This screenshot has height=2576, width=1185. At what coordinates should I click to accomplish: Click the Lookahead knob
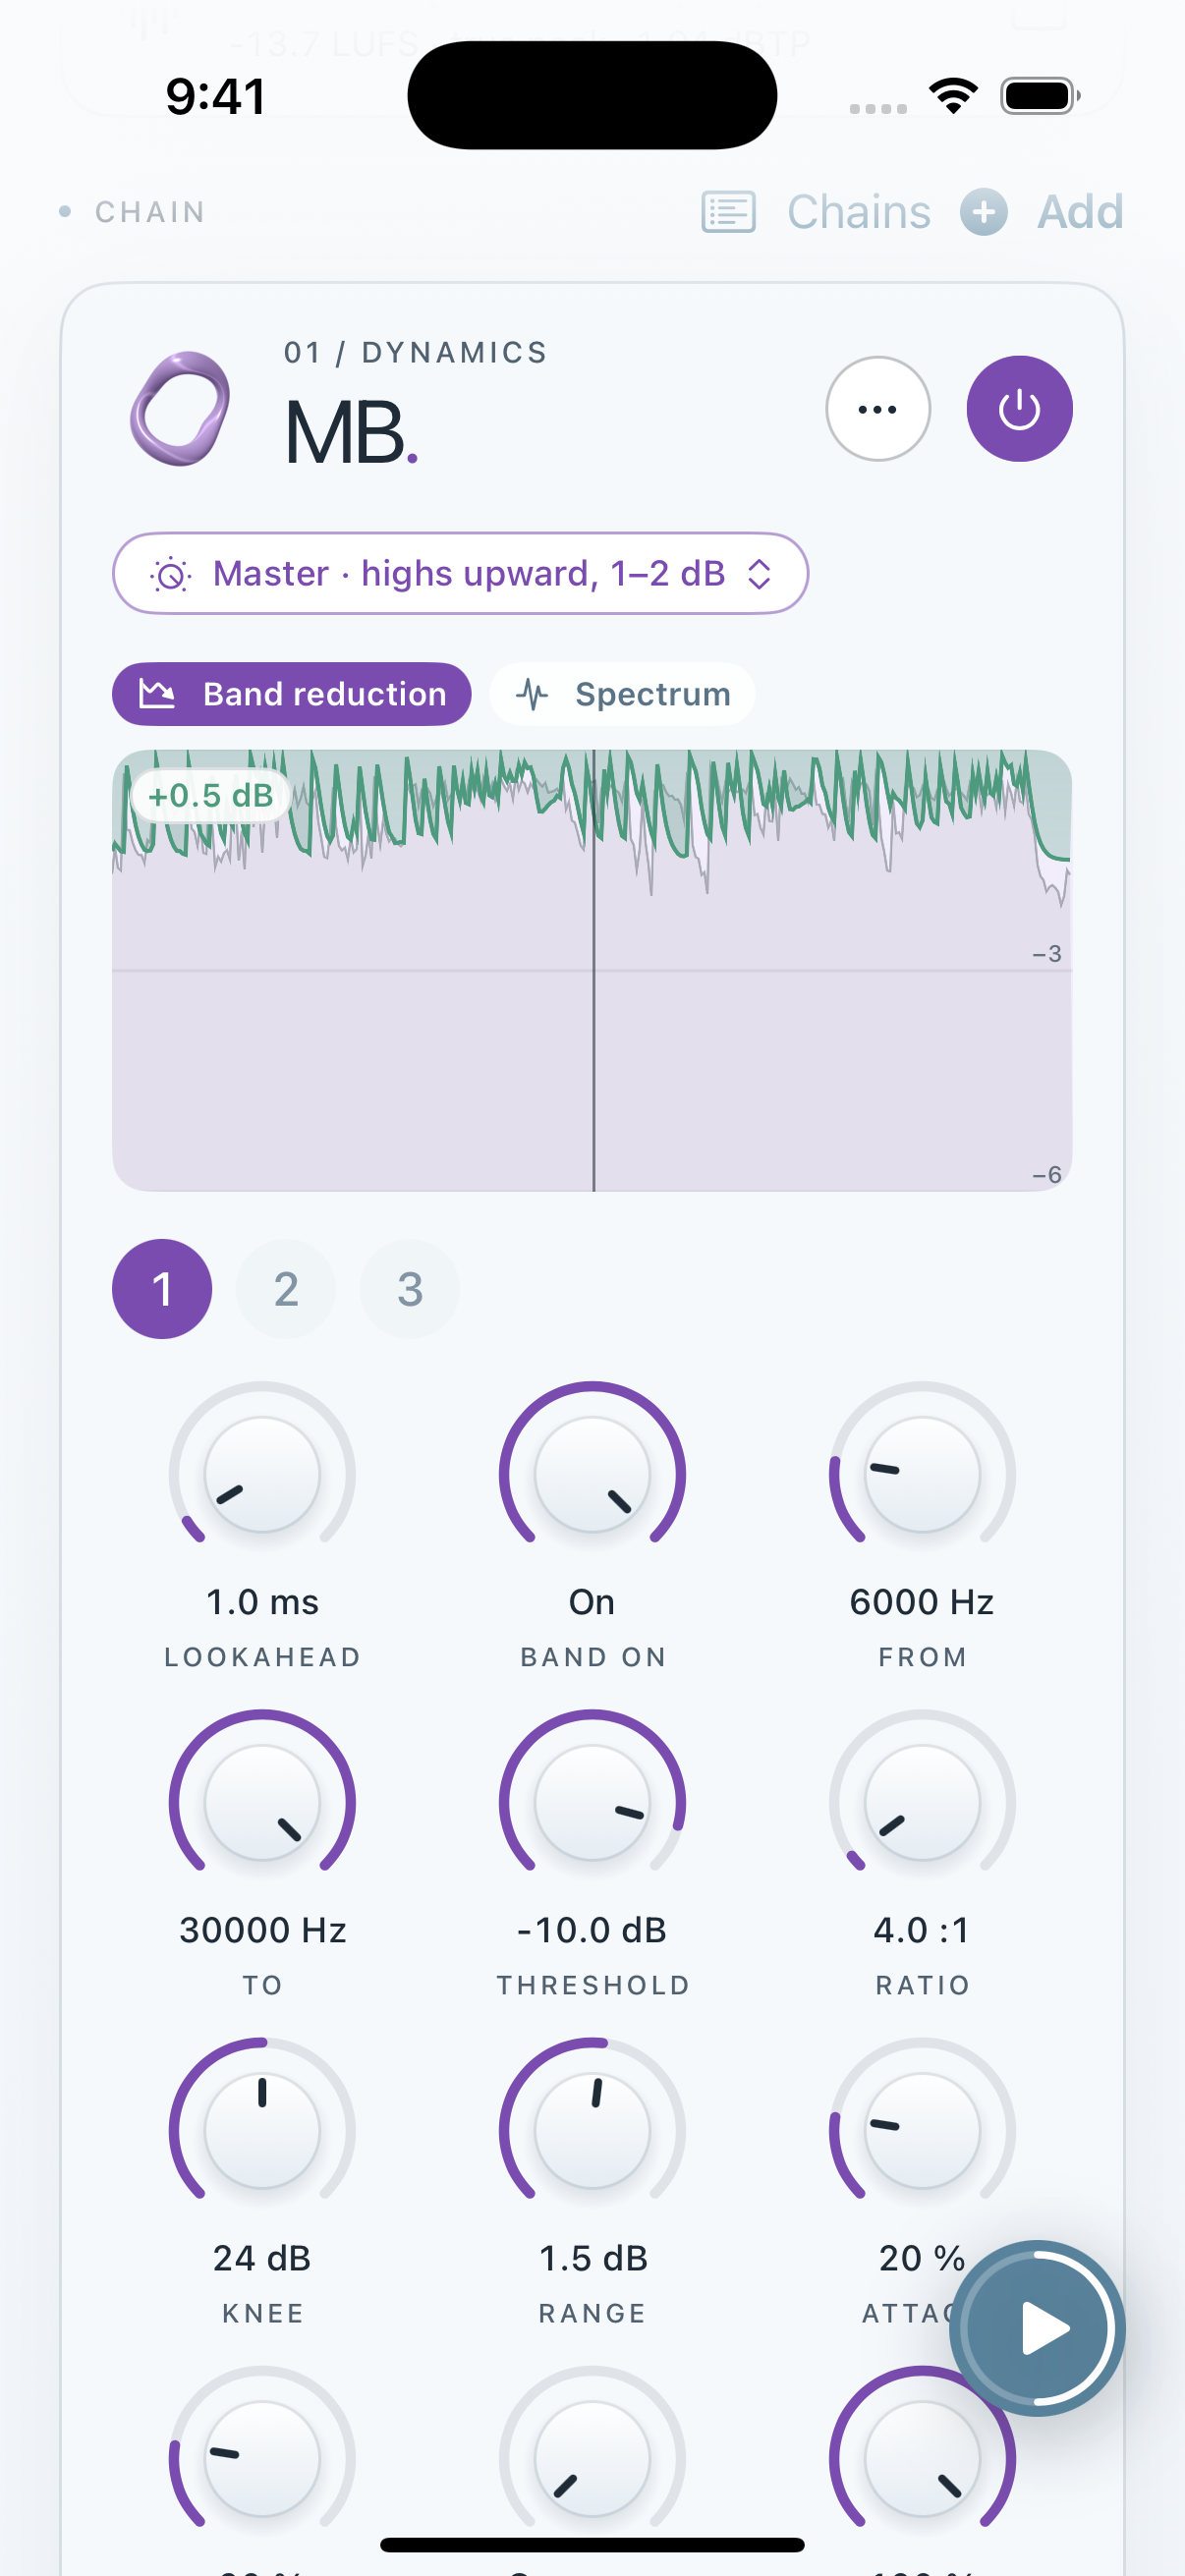(x=262, y=1474)
